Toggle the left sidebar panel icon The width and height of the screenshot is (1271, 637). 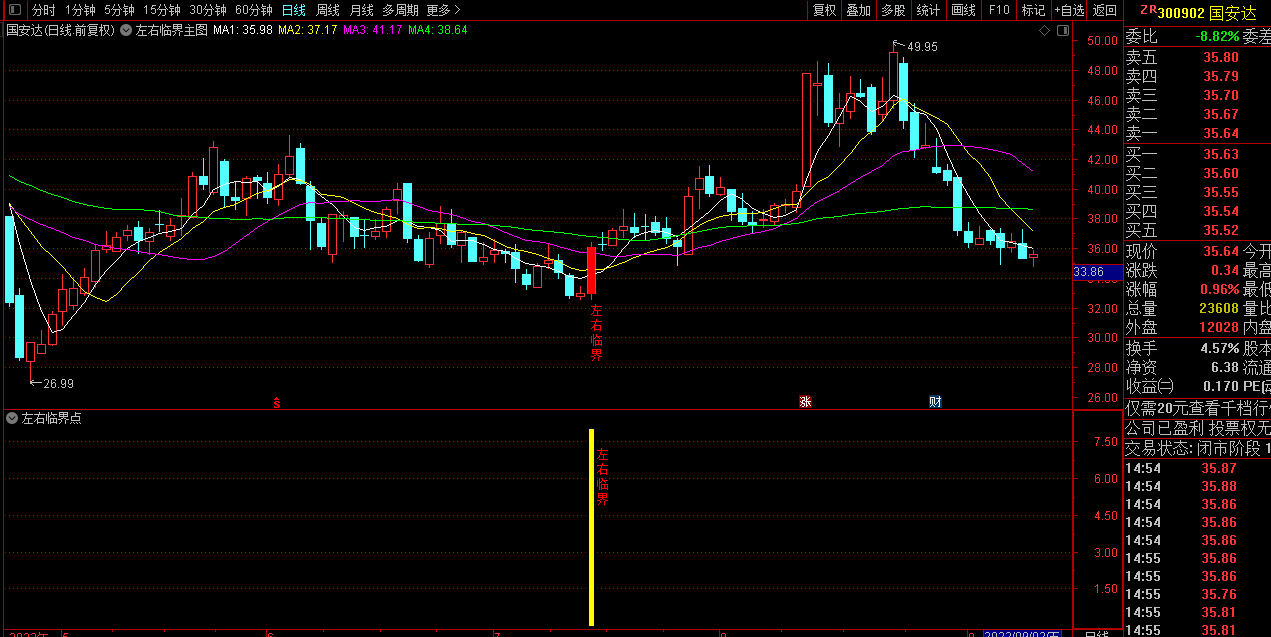point(14,10)
